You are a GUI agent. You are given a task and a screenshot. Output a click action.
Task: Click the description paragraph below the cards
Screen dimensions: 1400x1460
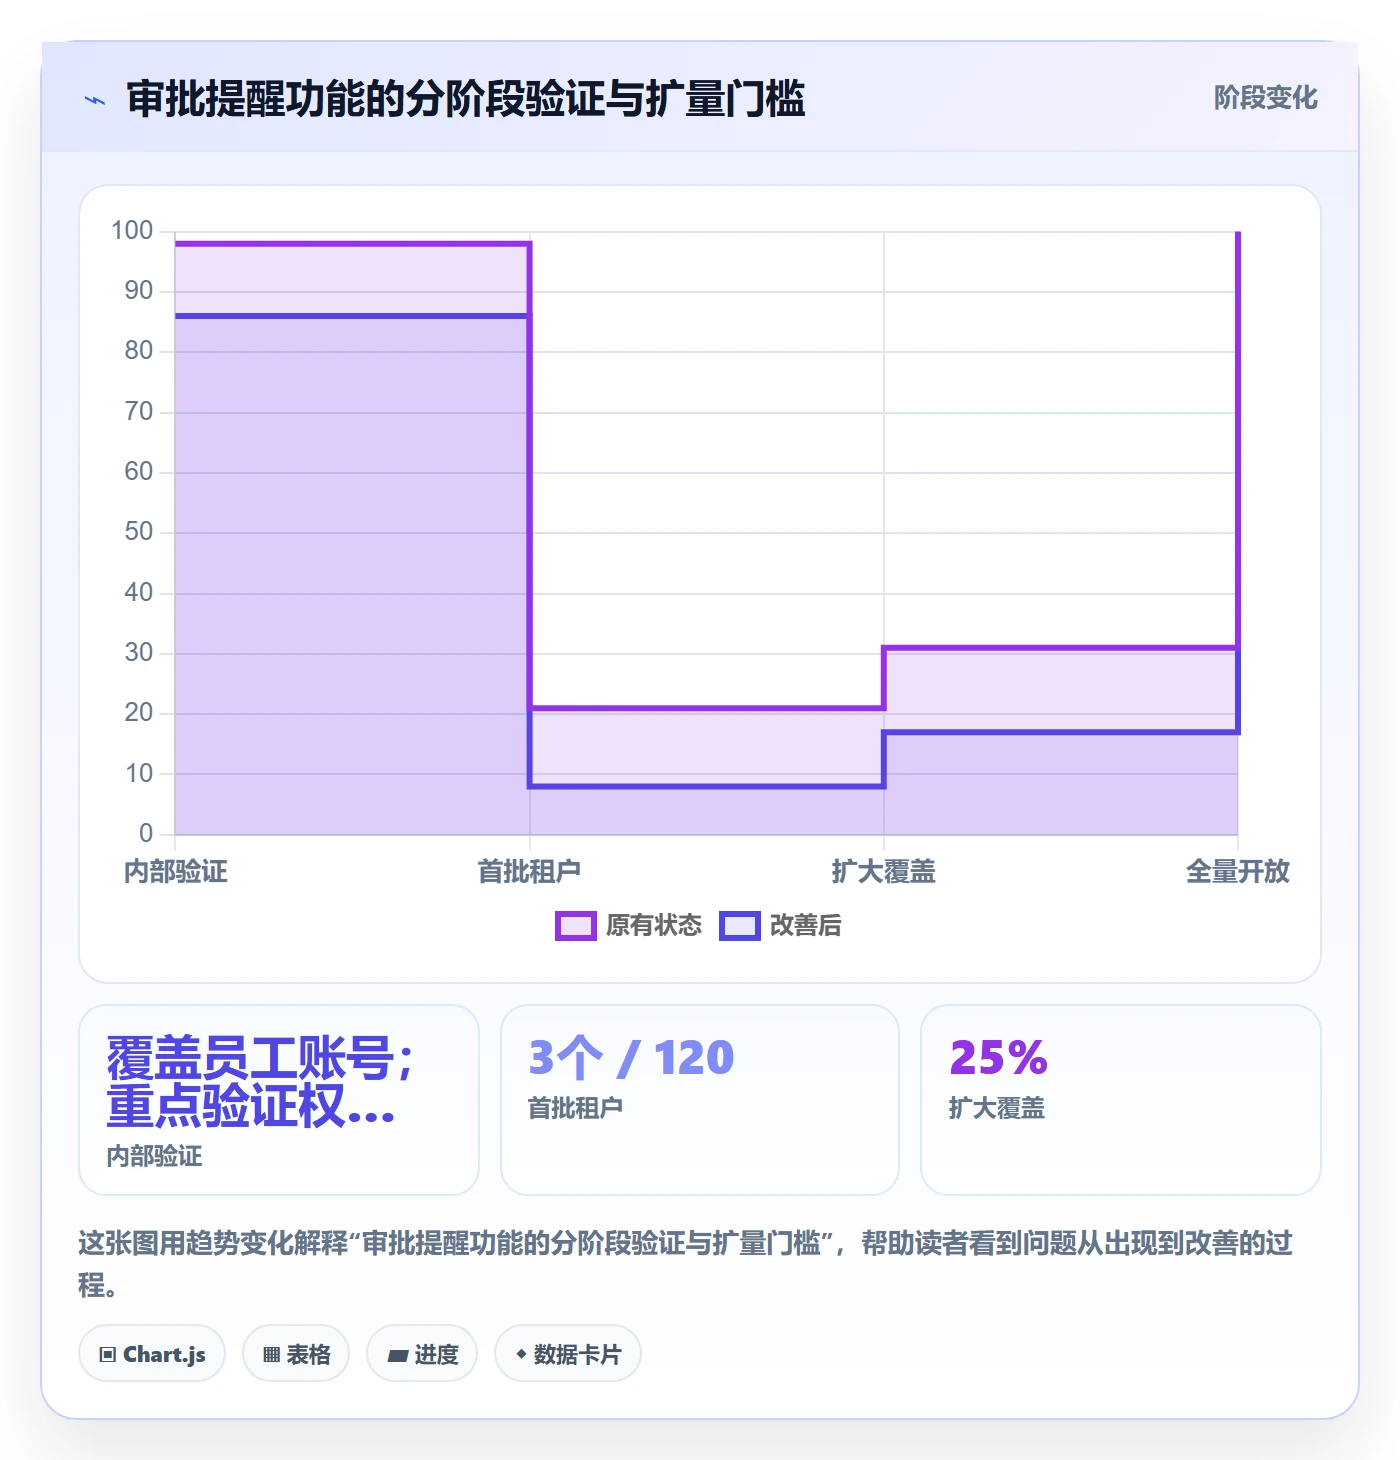pyautogui.click(x=686, y=1264)
